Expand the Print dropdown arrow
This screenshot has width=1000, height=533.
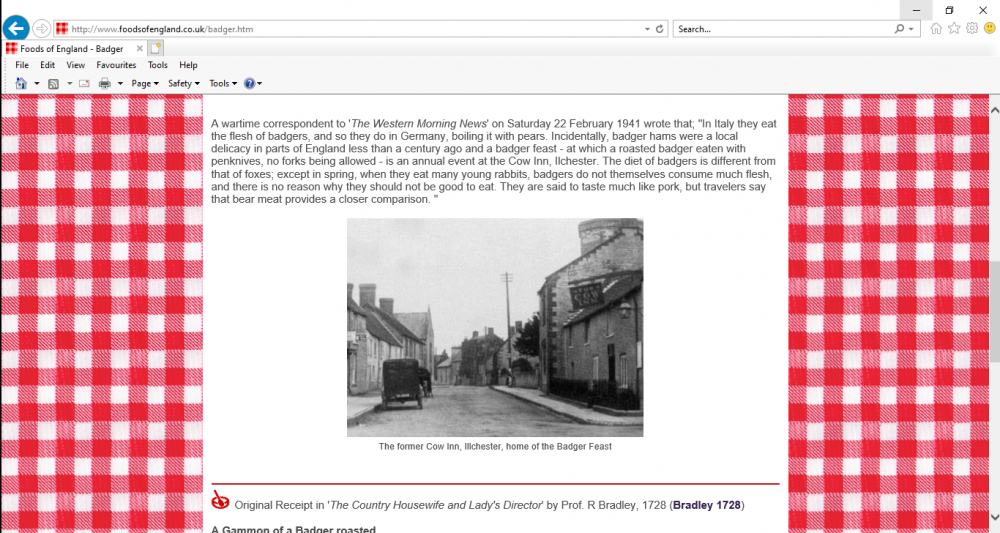[x=120, y=84]
